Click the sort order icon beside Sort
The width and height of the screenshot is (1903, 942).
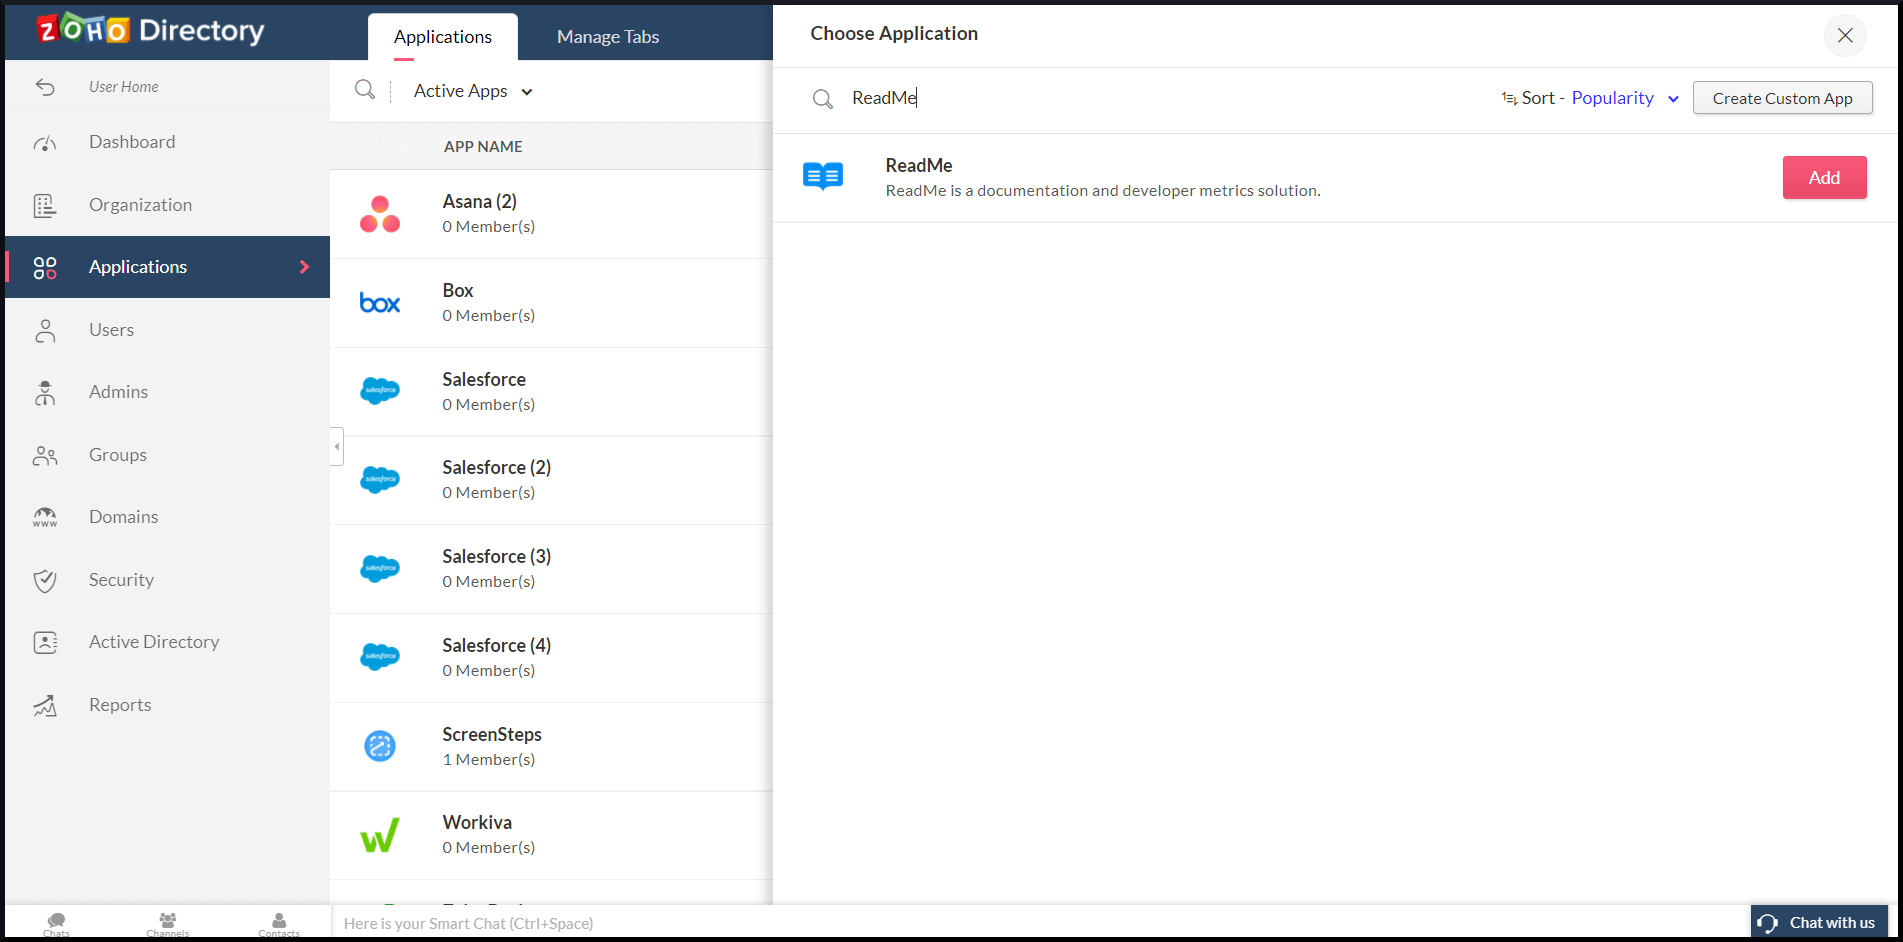(x=1509, y=98)
